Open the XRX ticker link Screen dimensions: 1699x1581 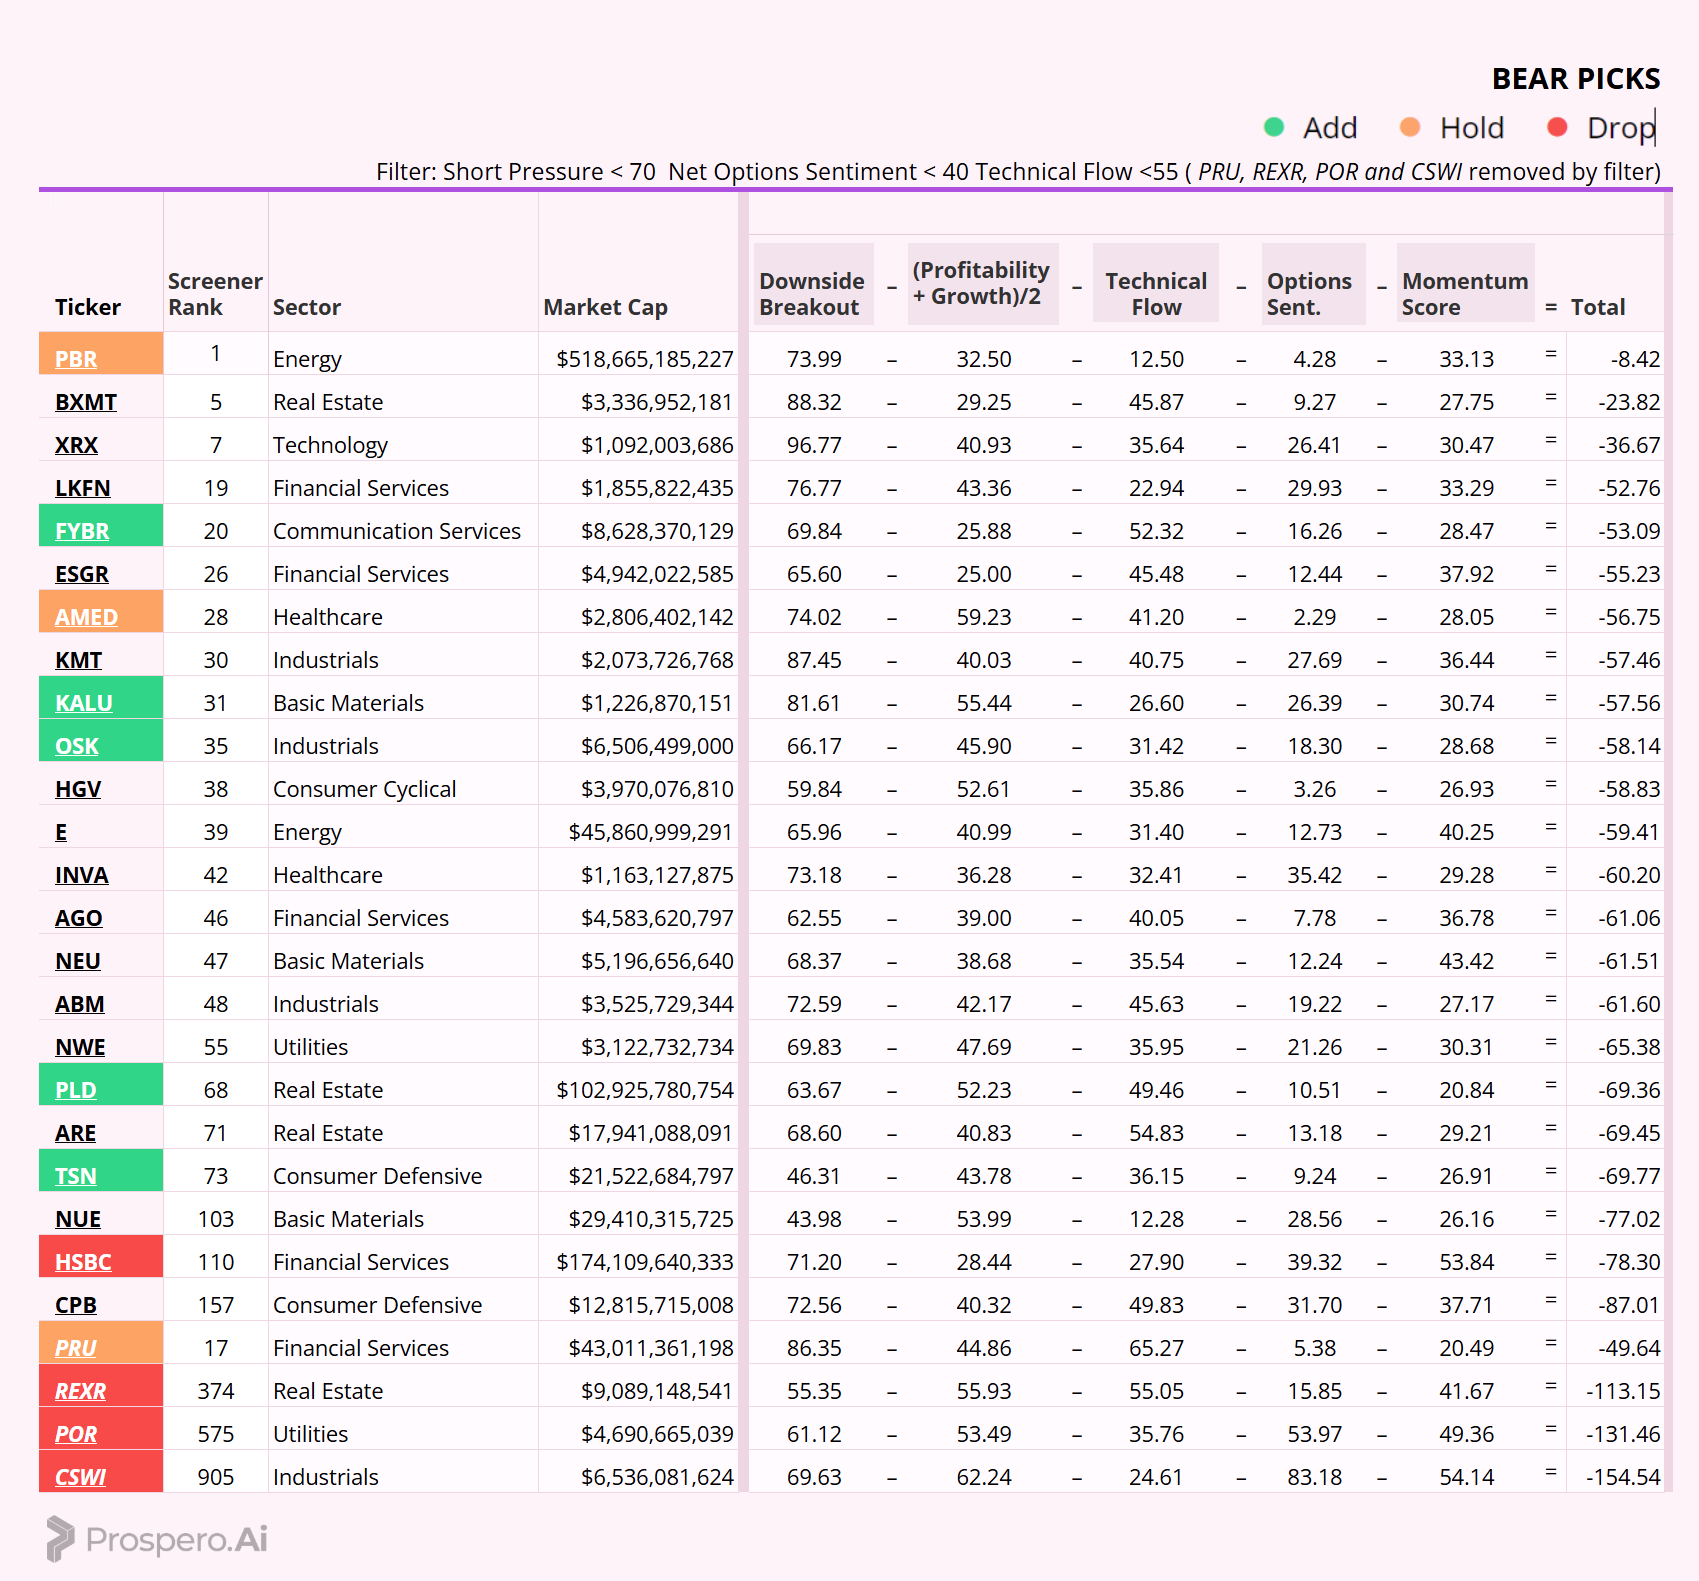pos(76,445)
